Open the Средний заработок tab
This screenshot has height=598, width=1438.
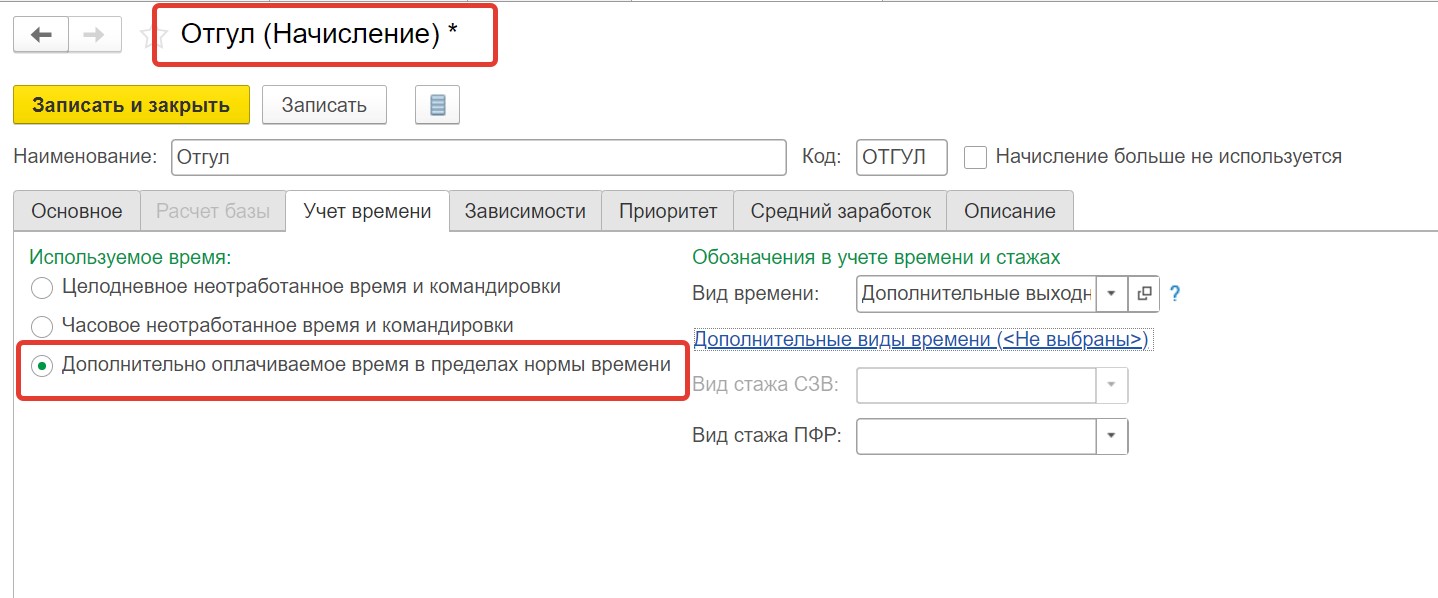click(x=841, y=211)
